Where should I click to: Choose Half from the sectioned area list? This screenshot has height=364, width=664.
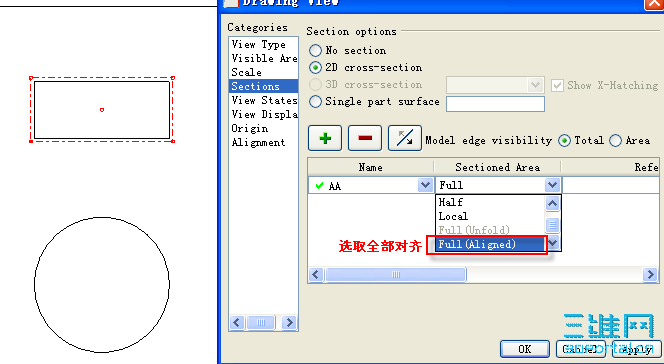490,202
